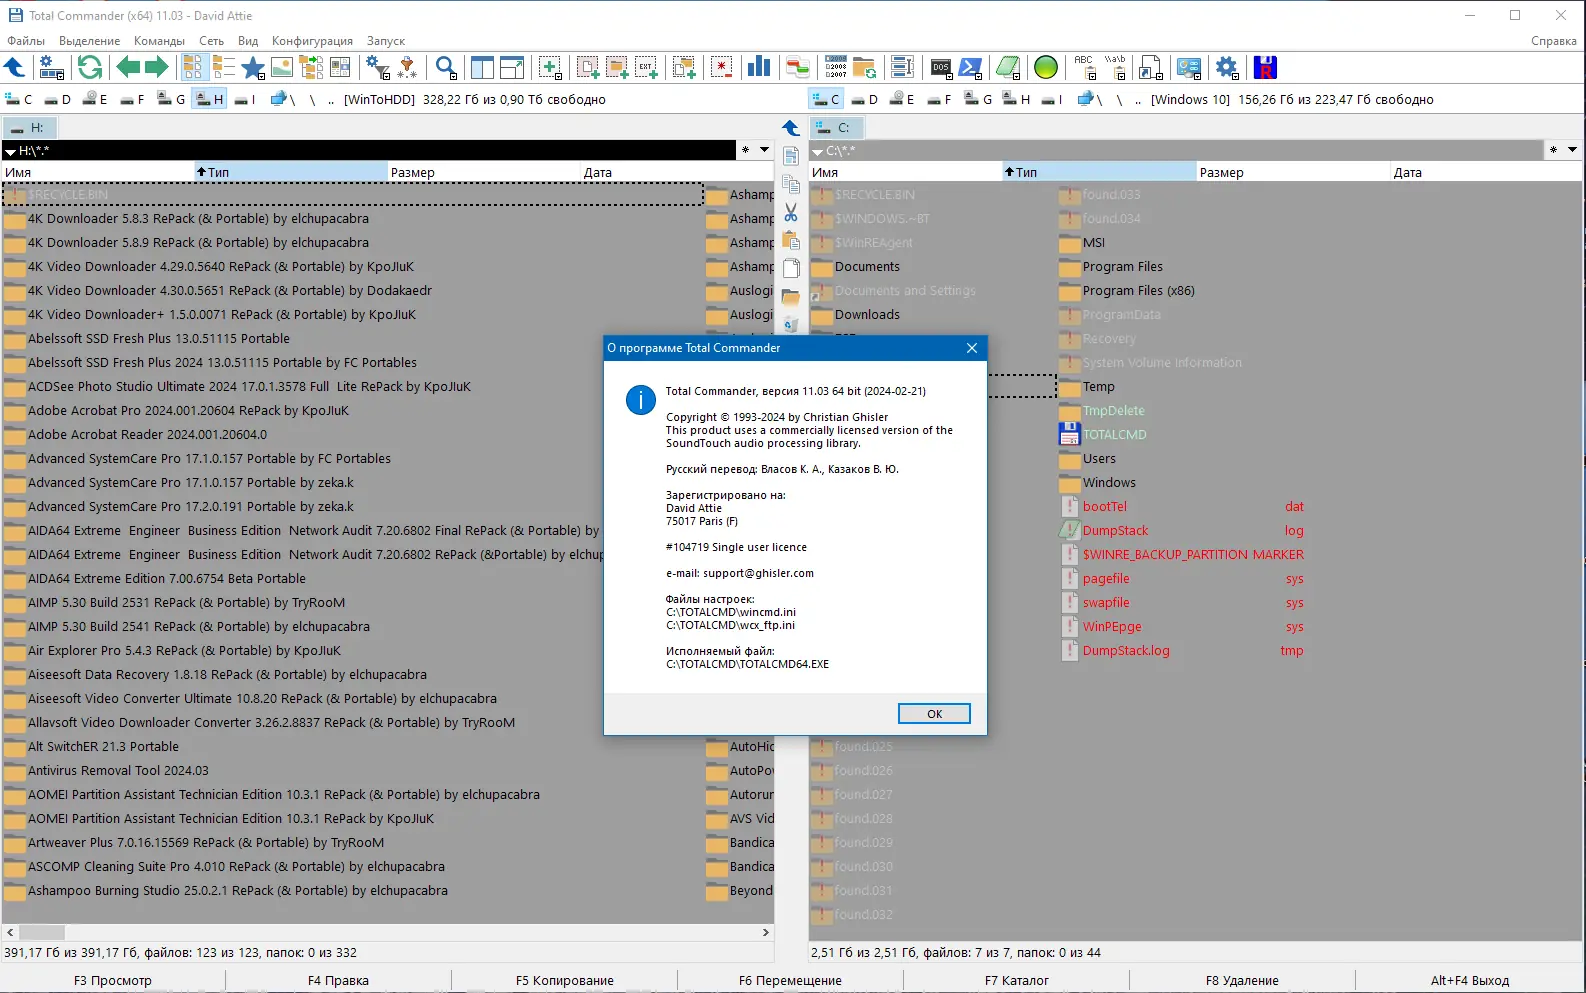1586x993 pixels.
Task: Open the DOS command prompt icon
Action: coord(941,68)
